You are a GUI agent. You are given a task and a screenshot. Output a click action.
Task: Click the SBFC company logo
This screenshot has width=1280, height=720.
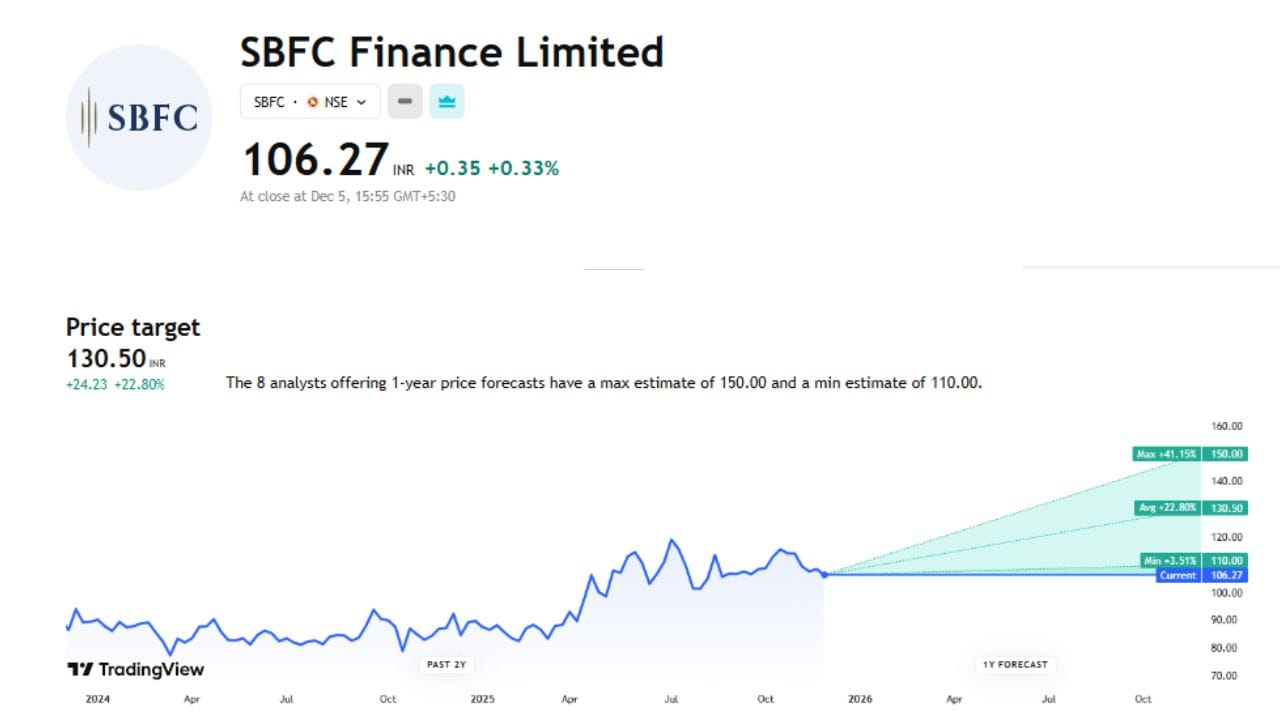click(138, 117)
